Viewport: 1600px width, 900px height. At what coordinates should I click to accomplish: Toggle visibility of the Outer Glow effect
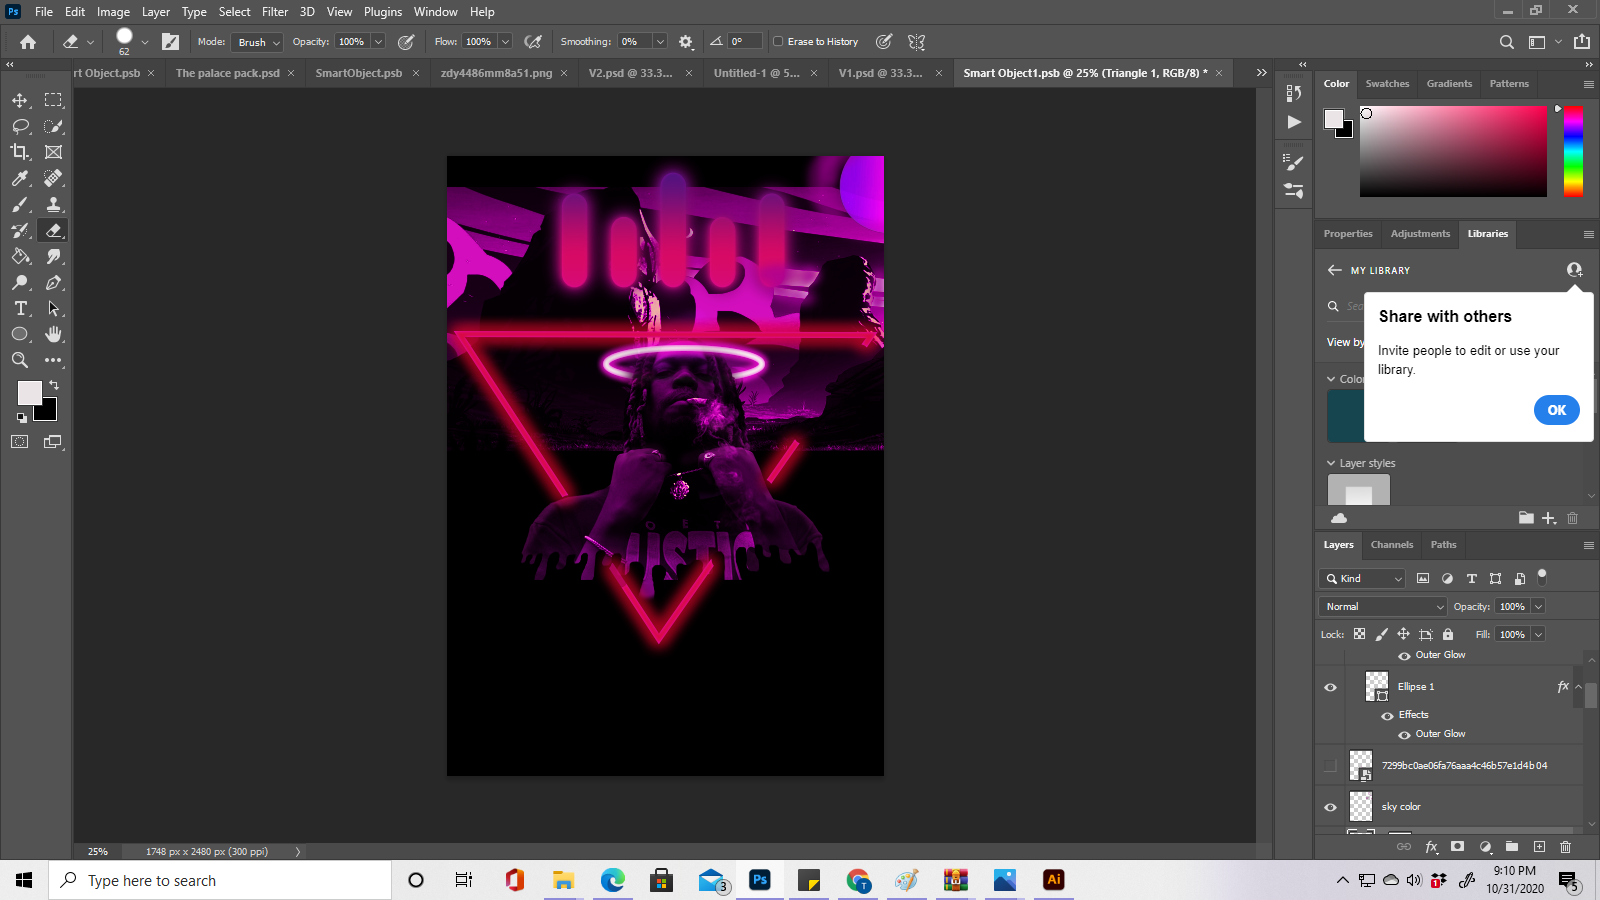coord(1404,733)
